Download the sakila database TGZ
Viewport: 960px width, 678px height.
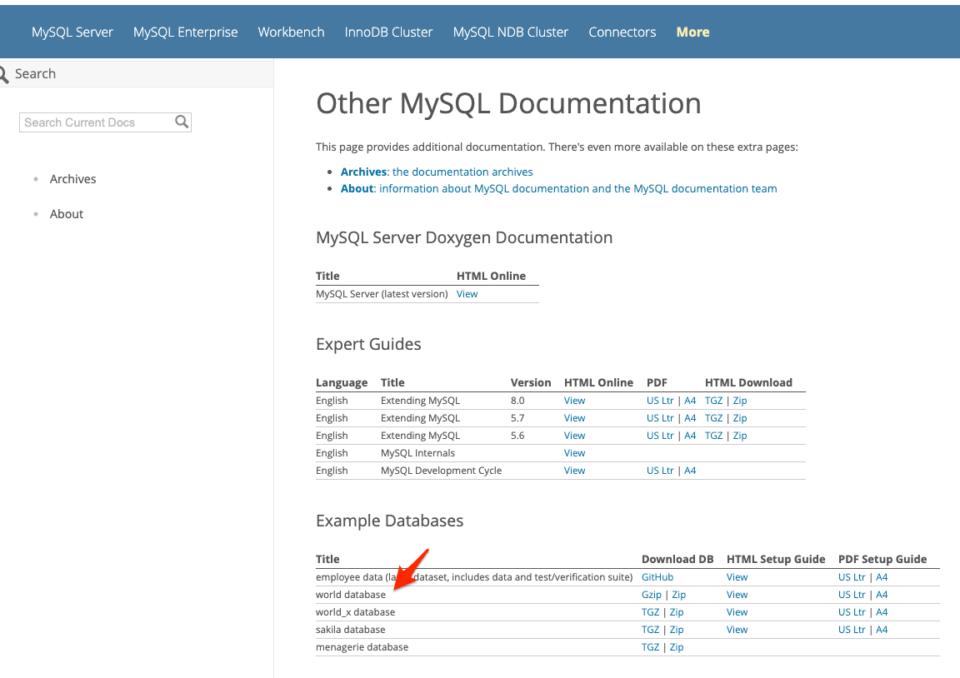(x=650, y=630)
